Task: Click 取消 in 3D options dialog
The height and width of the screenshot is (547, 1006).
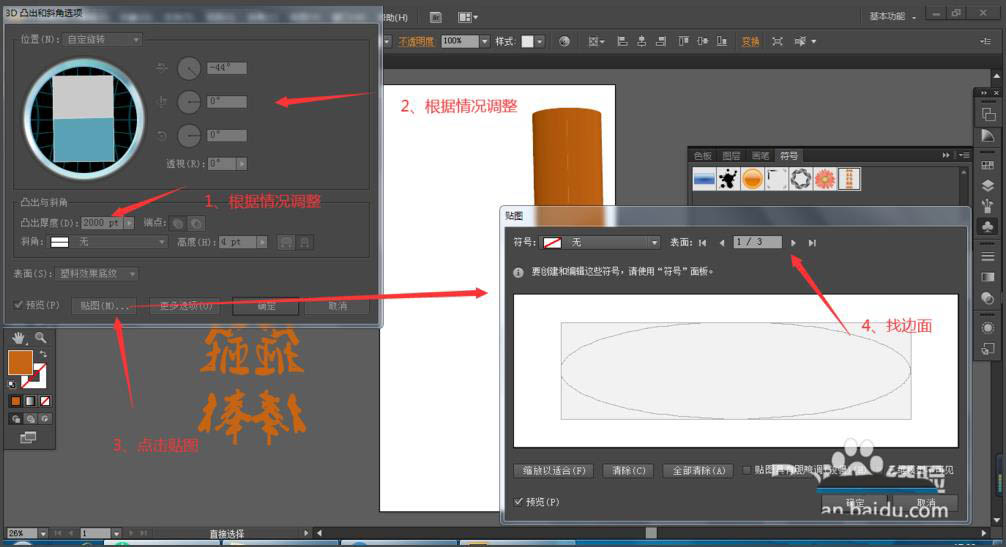Action: click(x=337, y=307)
